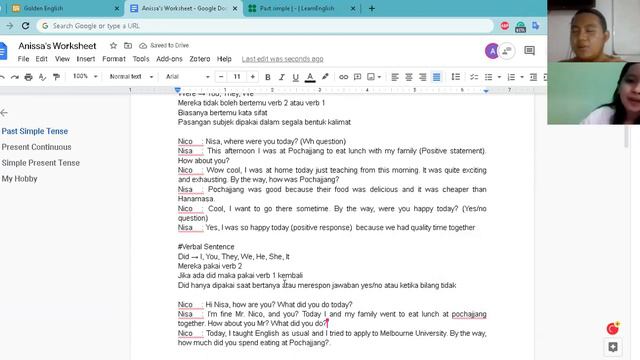Viewport: 640px width, 360px height.
Task: Open the comment history icon
Action: tap(529, 51)
